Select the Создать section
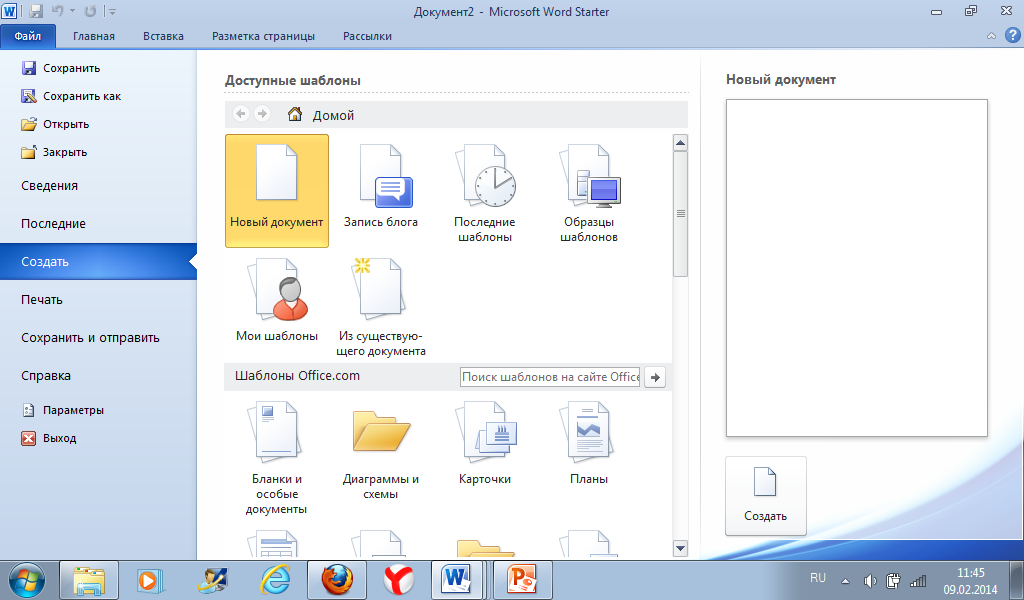The width and height of the screenshot is (1024, 600). (98, 261)
